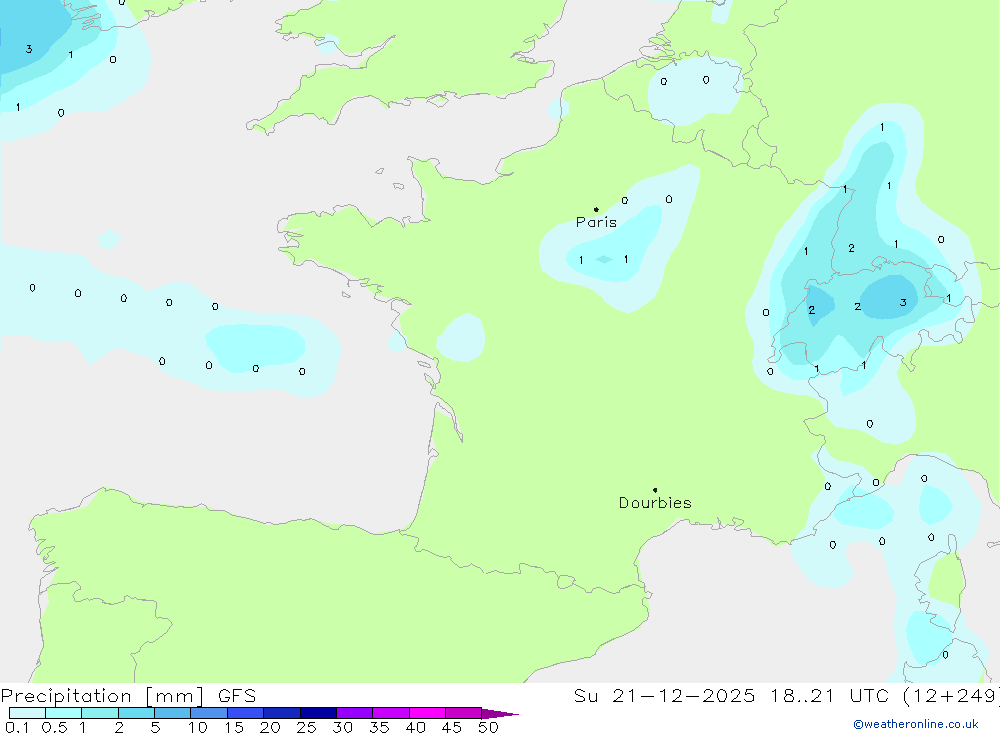Click the 'Precipitation [mm]' title text
The image size is (1000, 733).
click(102, 696)
